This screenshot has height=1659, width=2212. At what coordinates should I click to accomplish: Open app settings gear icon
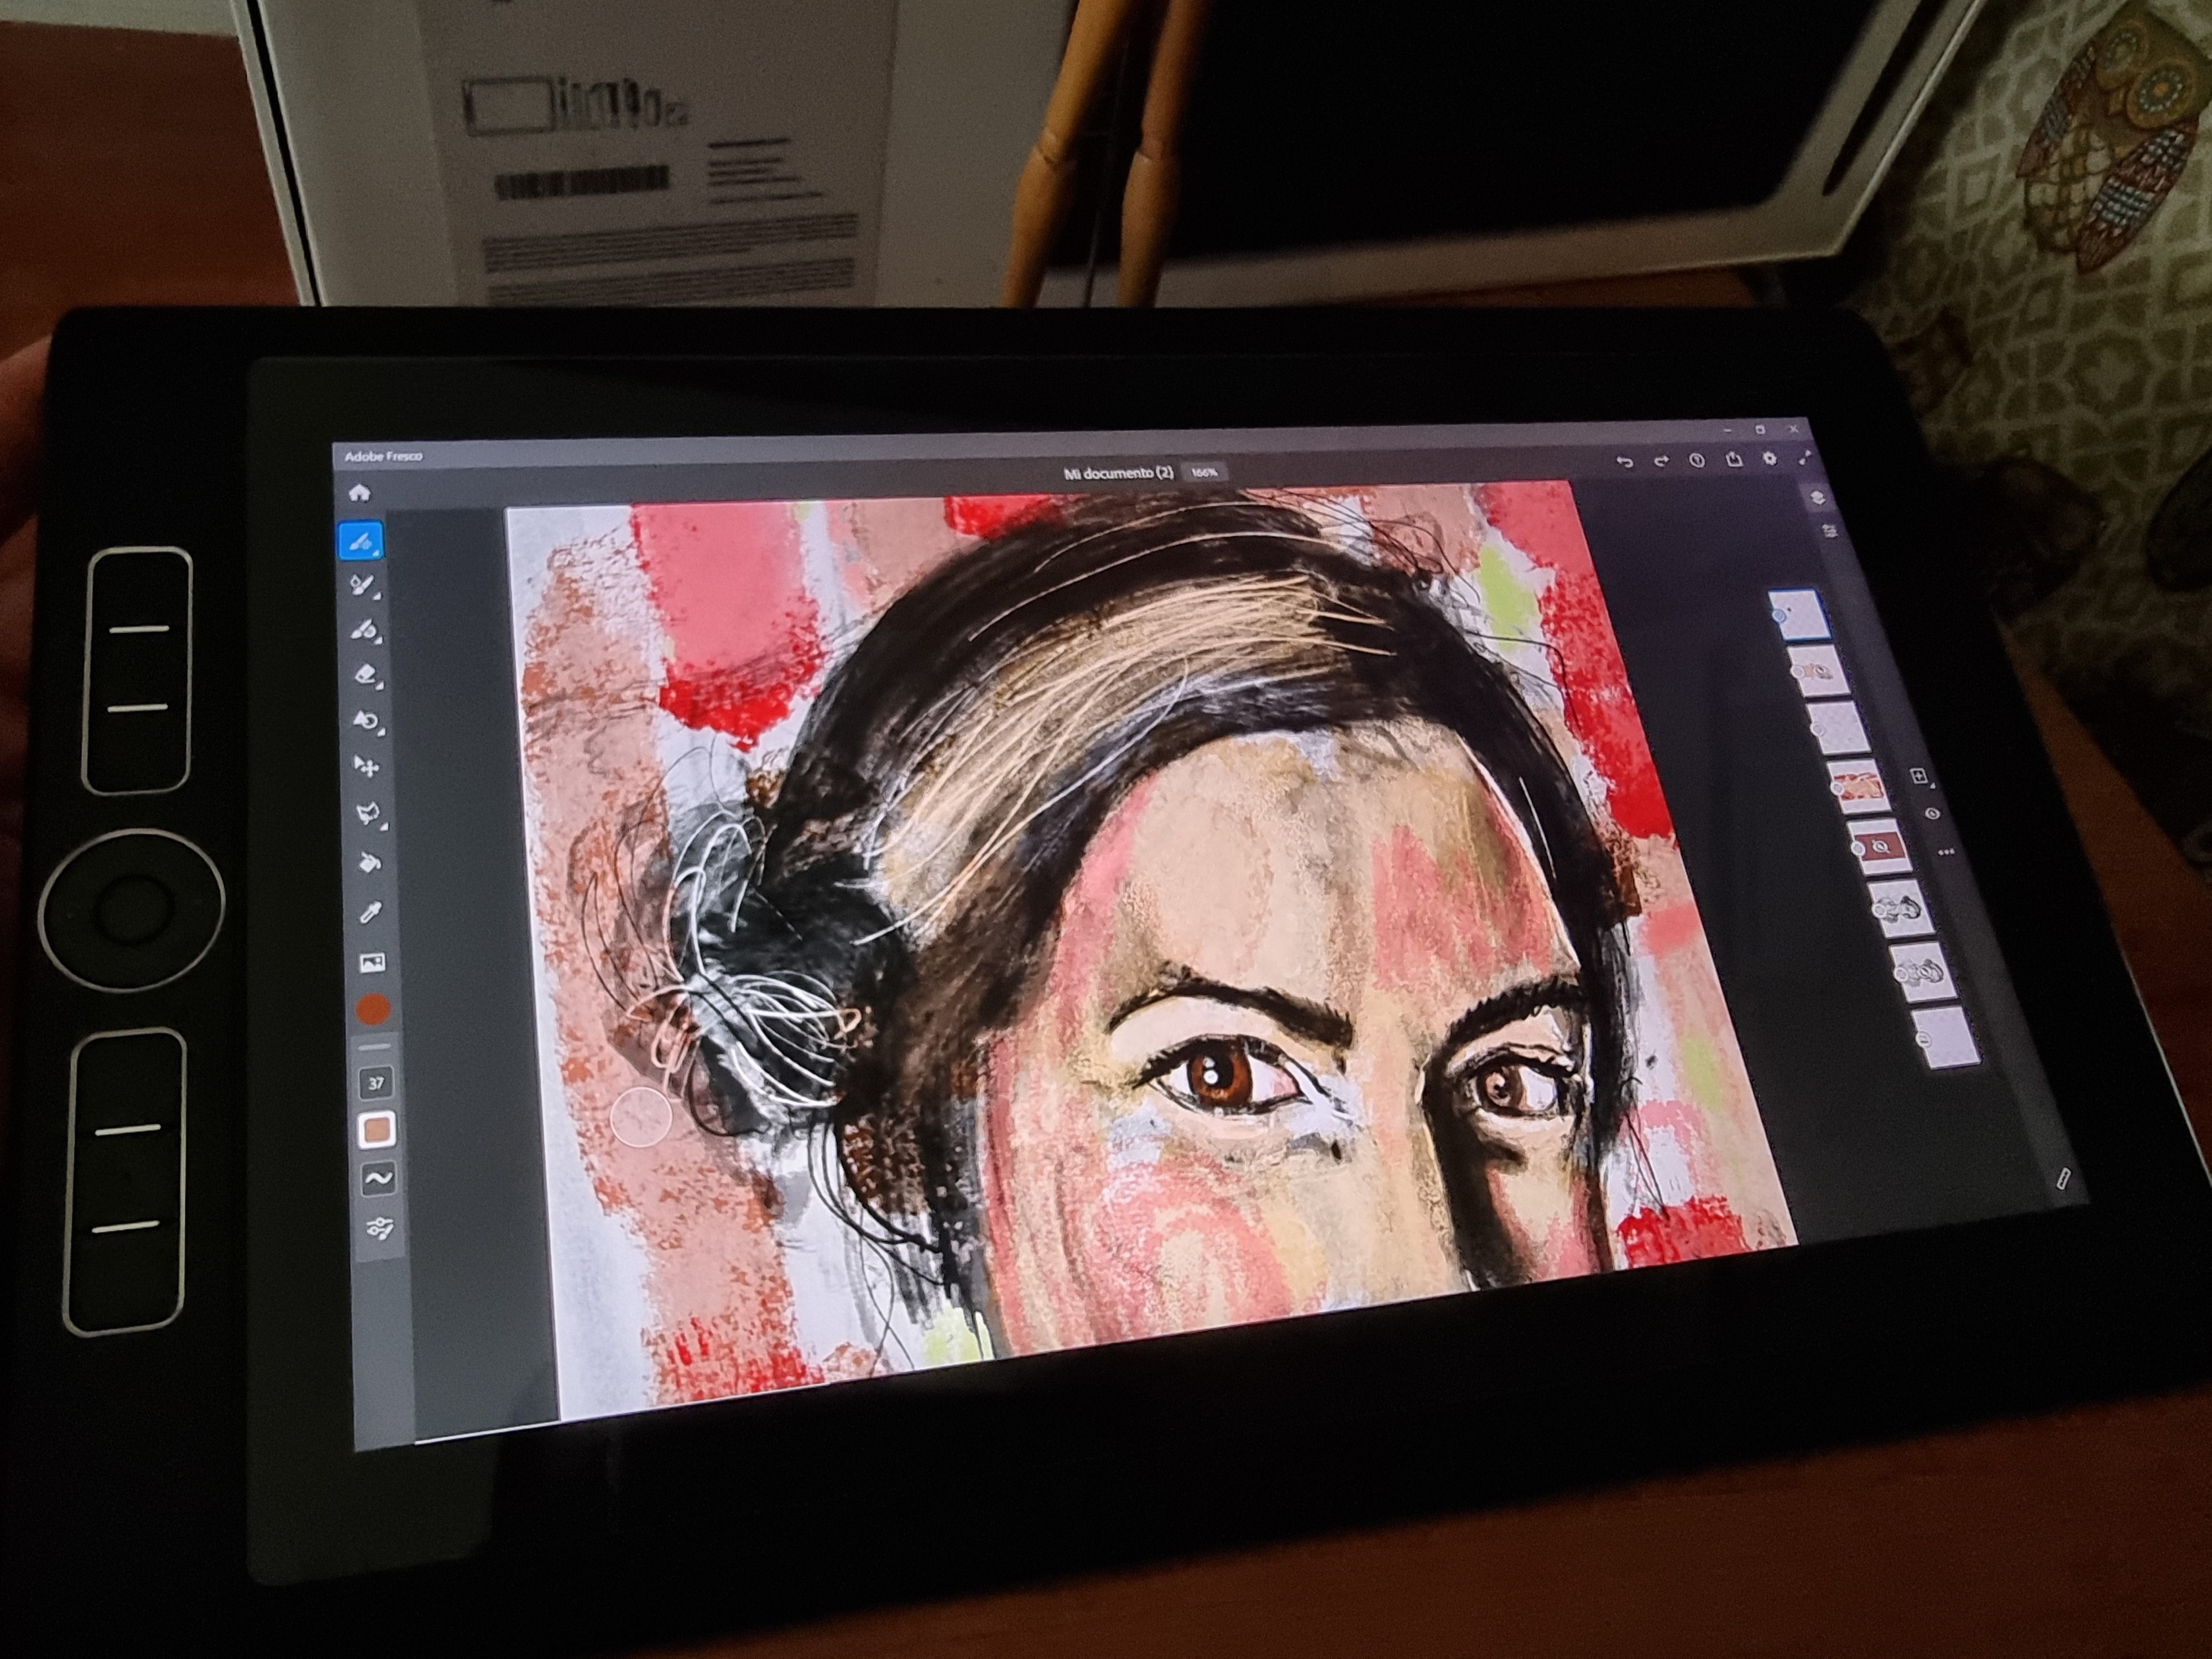1770,459
